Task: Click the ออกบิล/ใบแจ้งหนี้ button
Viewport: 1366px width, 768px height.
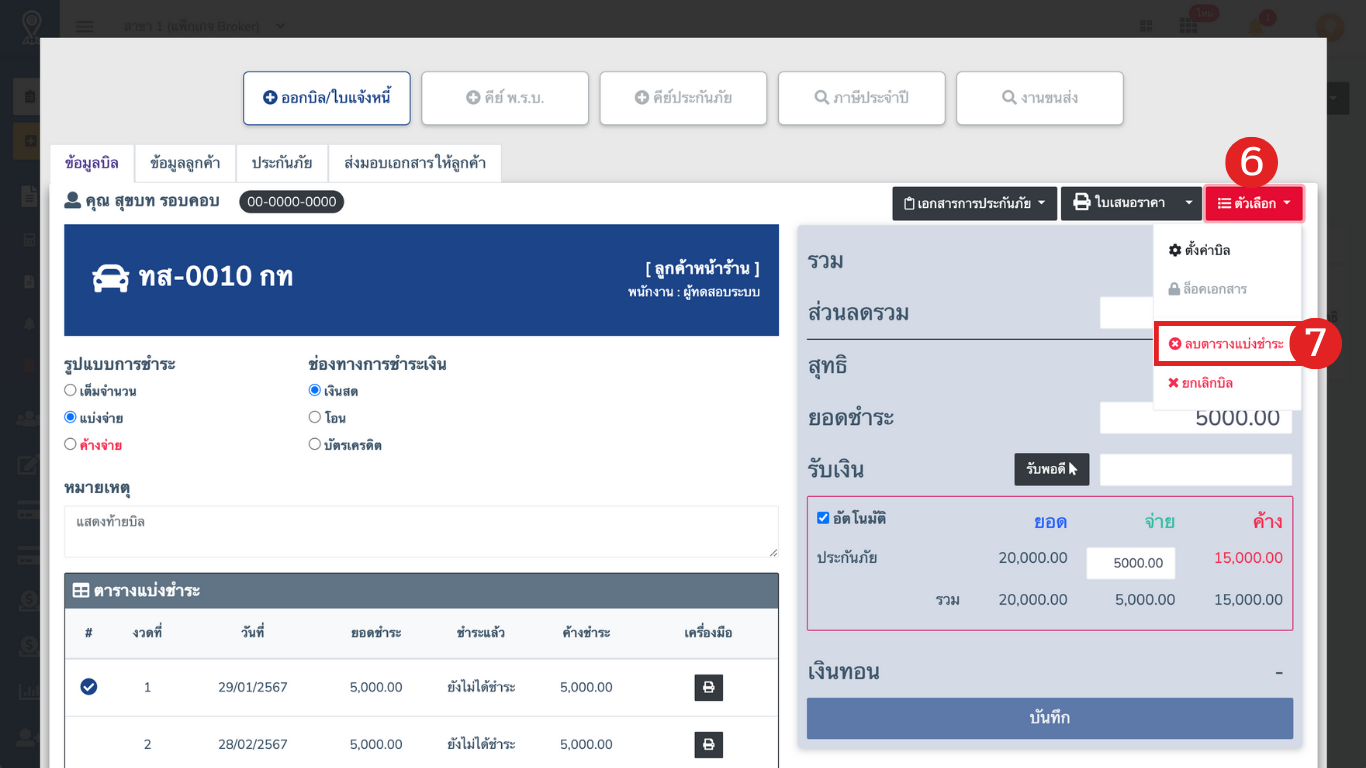Action: tap(327, 98)
